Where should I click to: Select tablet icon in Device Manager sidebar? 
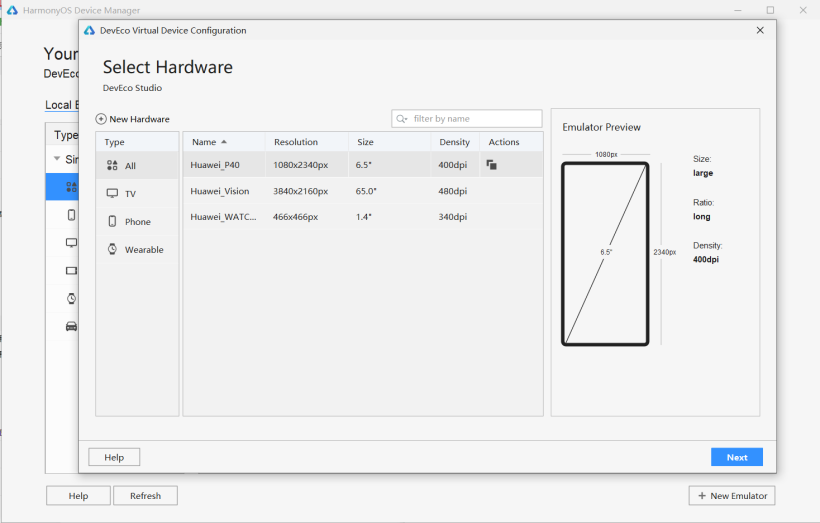click(72, 270)
